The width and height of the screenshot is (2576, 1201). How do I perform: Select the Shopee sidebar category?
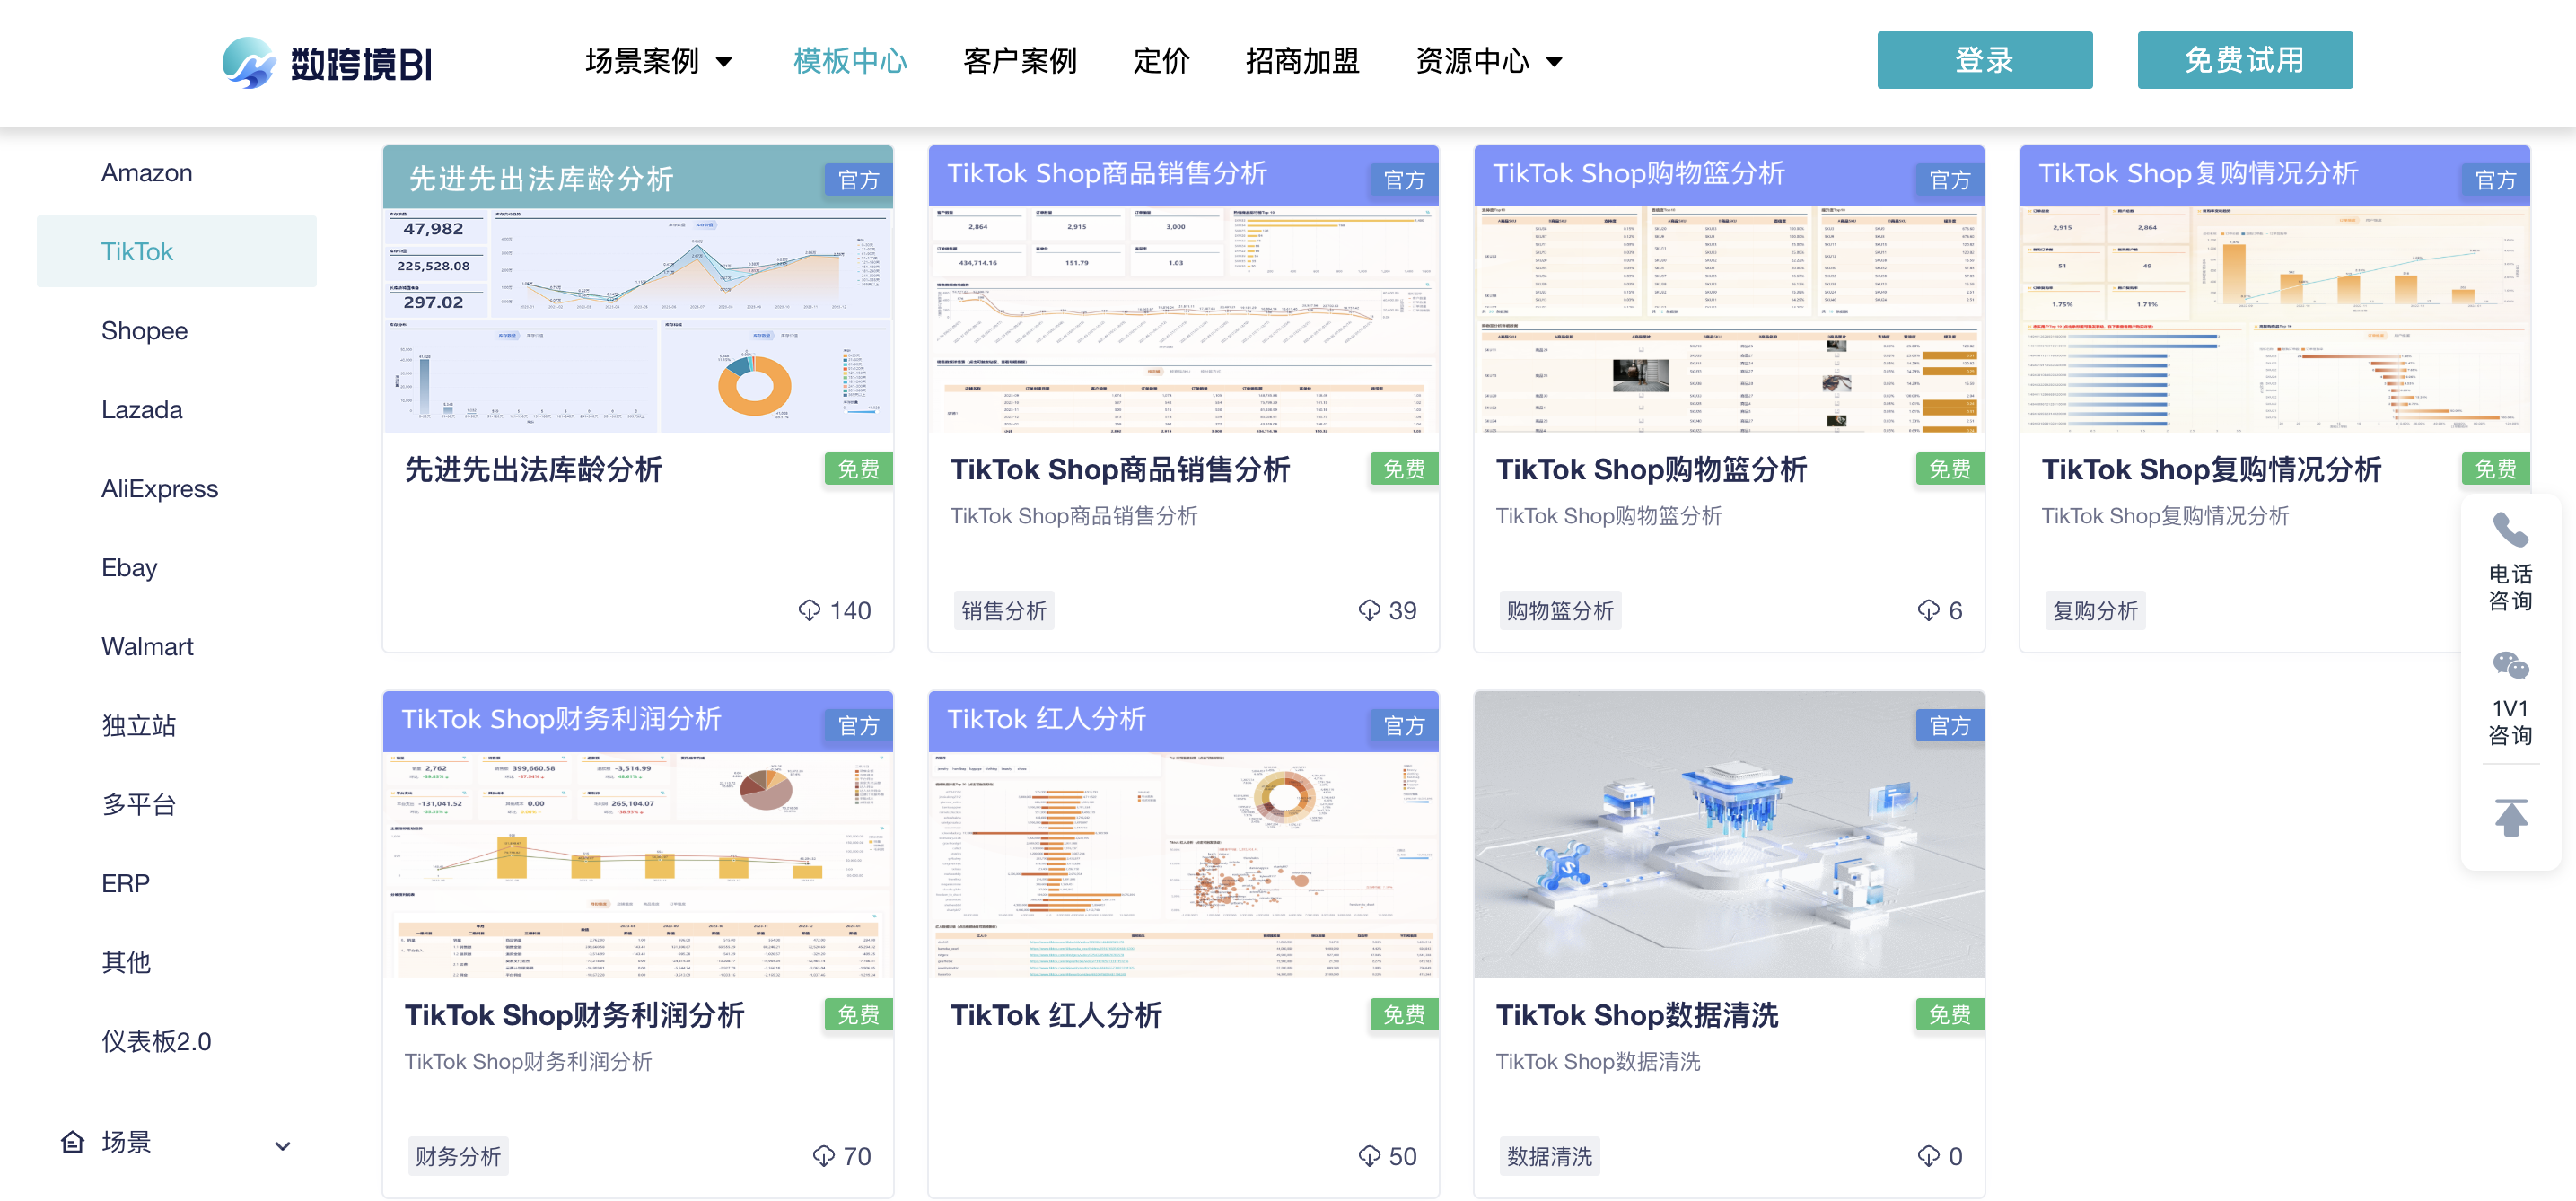pyautogui.click(x=144, y=330)
